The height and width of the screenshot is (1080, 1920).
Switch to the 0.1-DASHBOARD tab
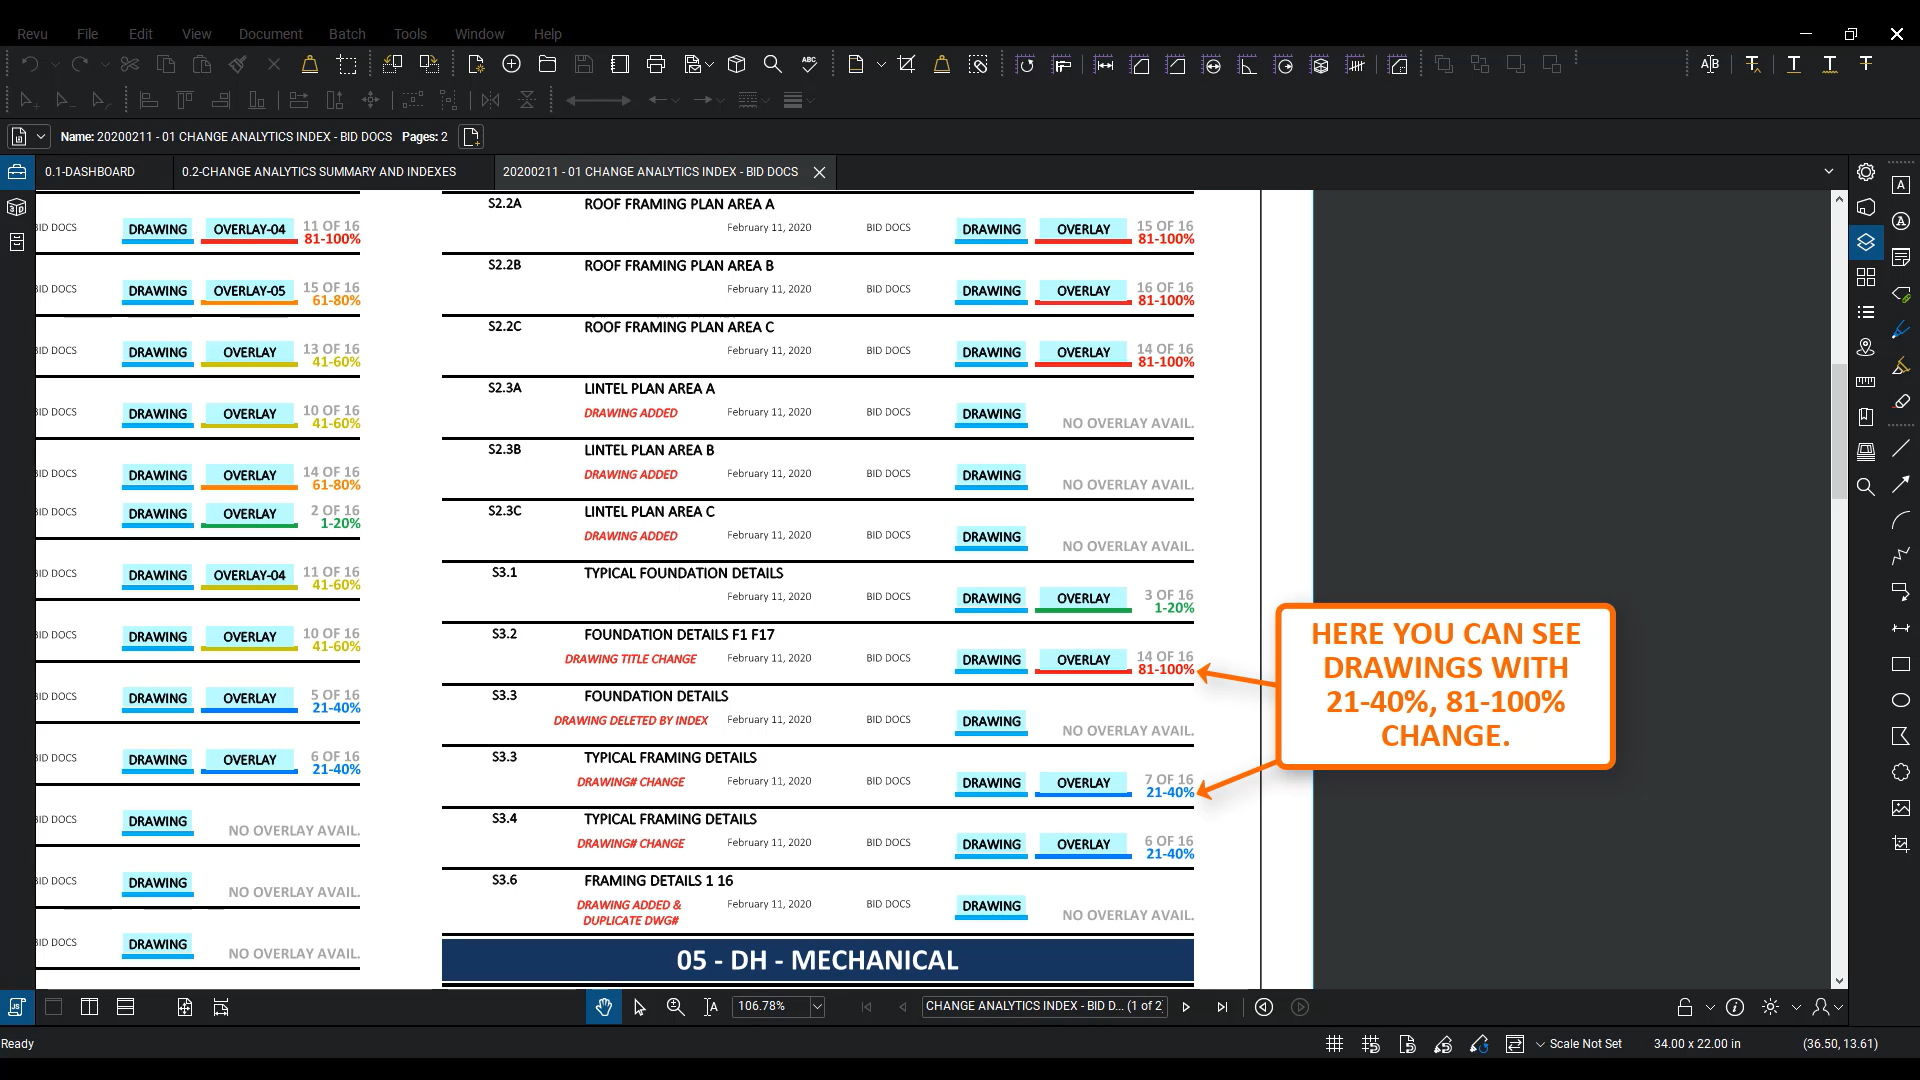click(x=90, y=172)
